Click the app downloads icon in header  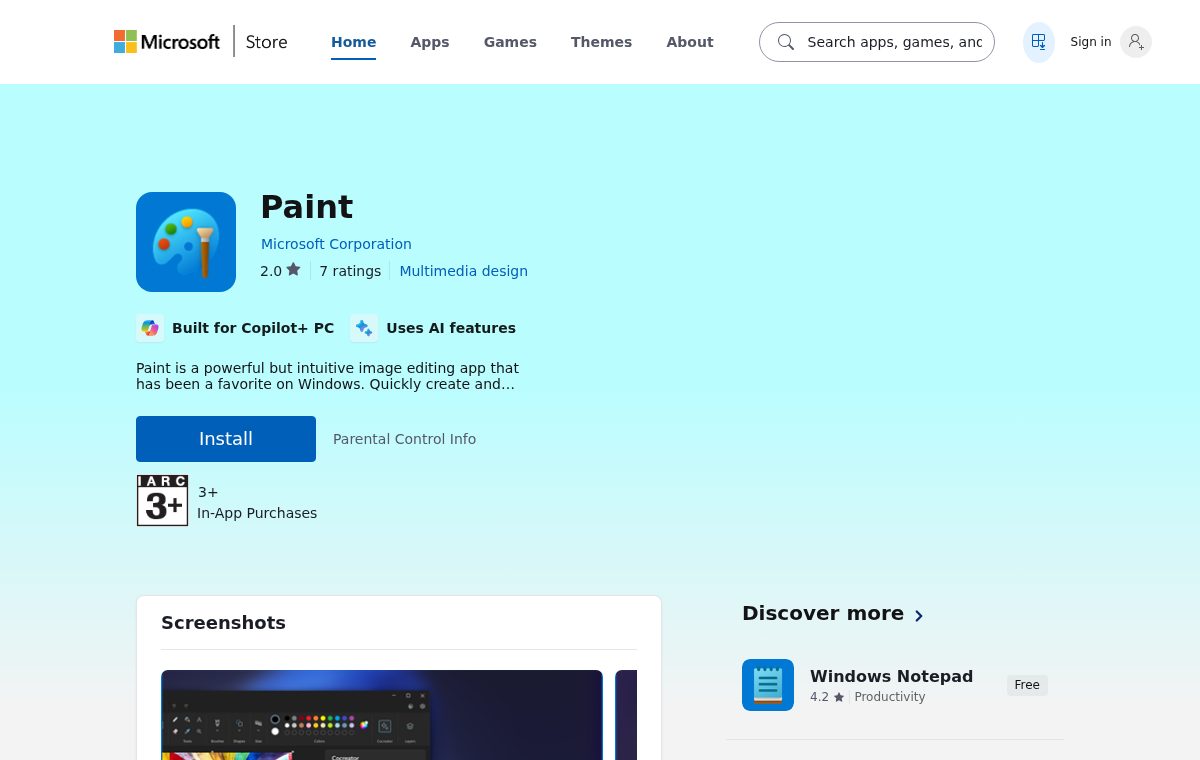(x=1039, y=42)
